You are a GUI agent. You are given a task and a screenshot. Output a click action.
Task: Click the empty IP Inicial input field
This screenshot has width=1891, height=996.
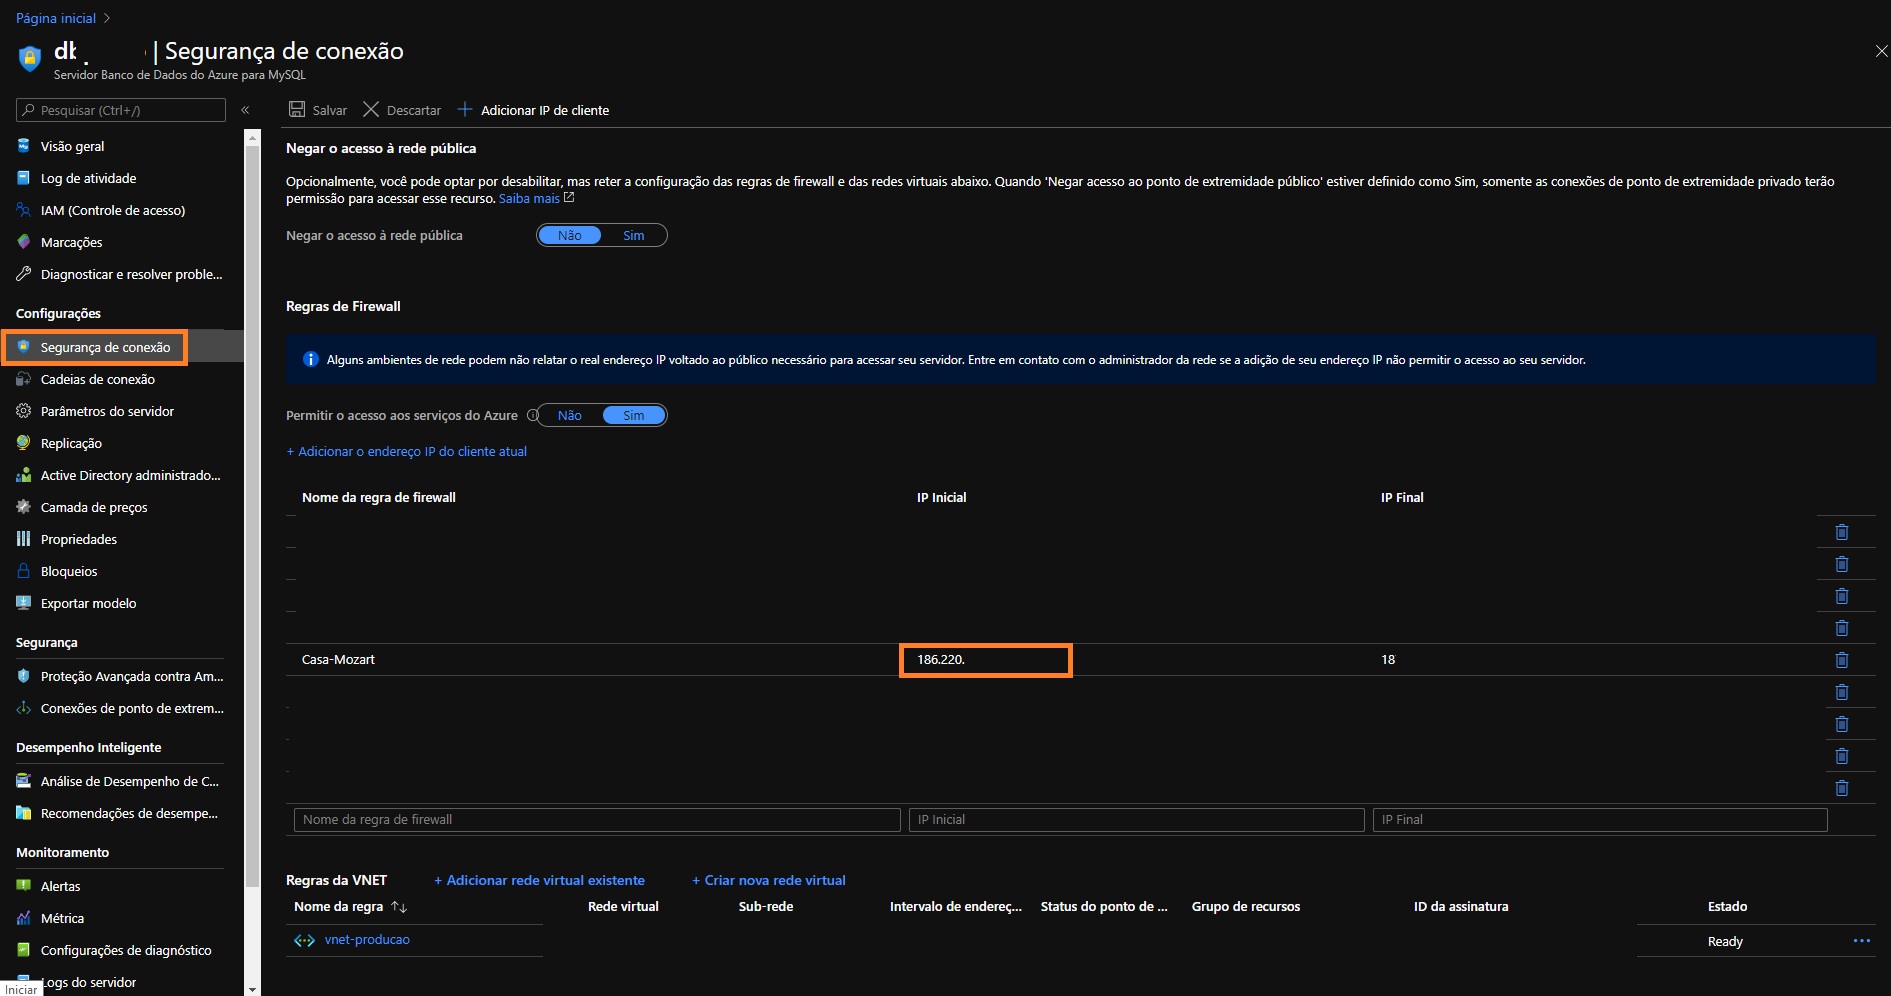(1136, 820)
